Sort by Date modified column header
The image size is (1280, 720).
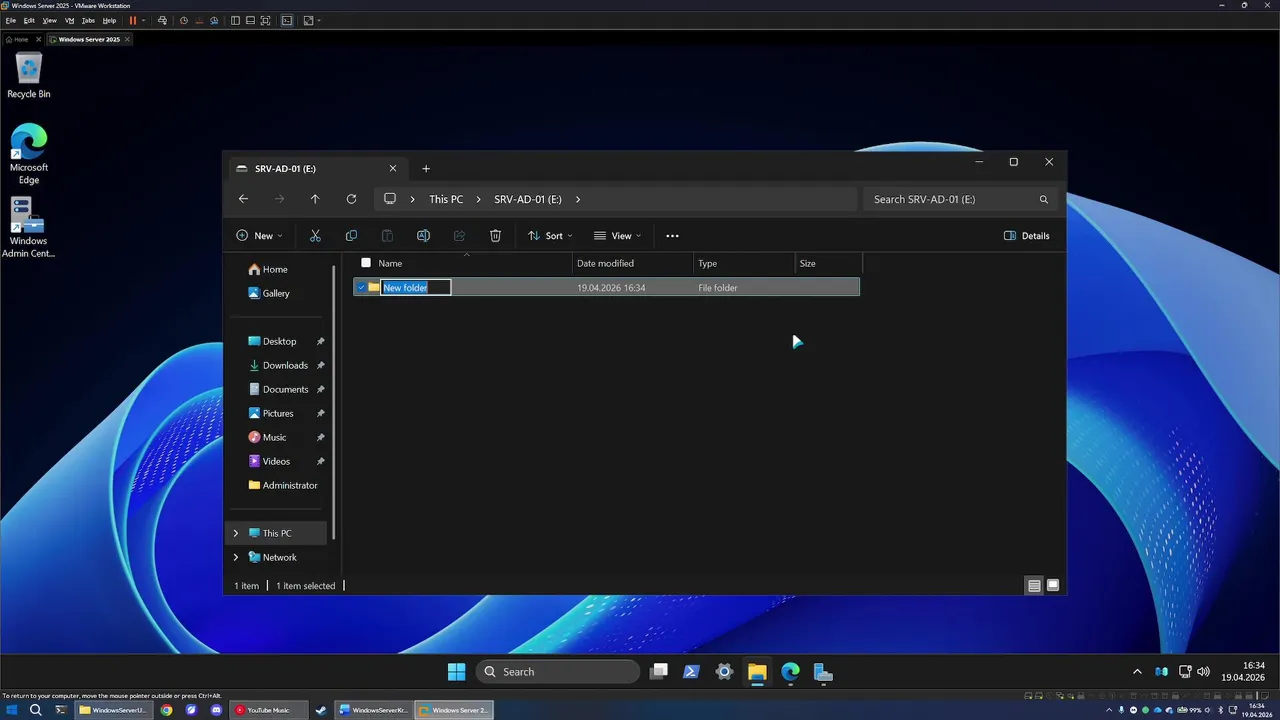633,263
